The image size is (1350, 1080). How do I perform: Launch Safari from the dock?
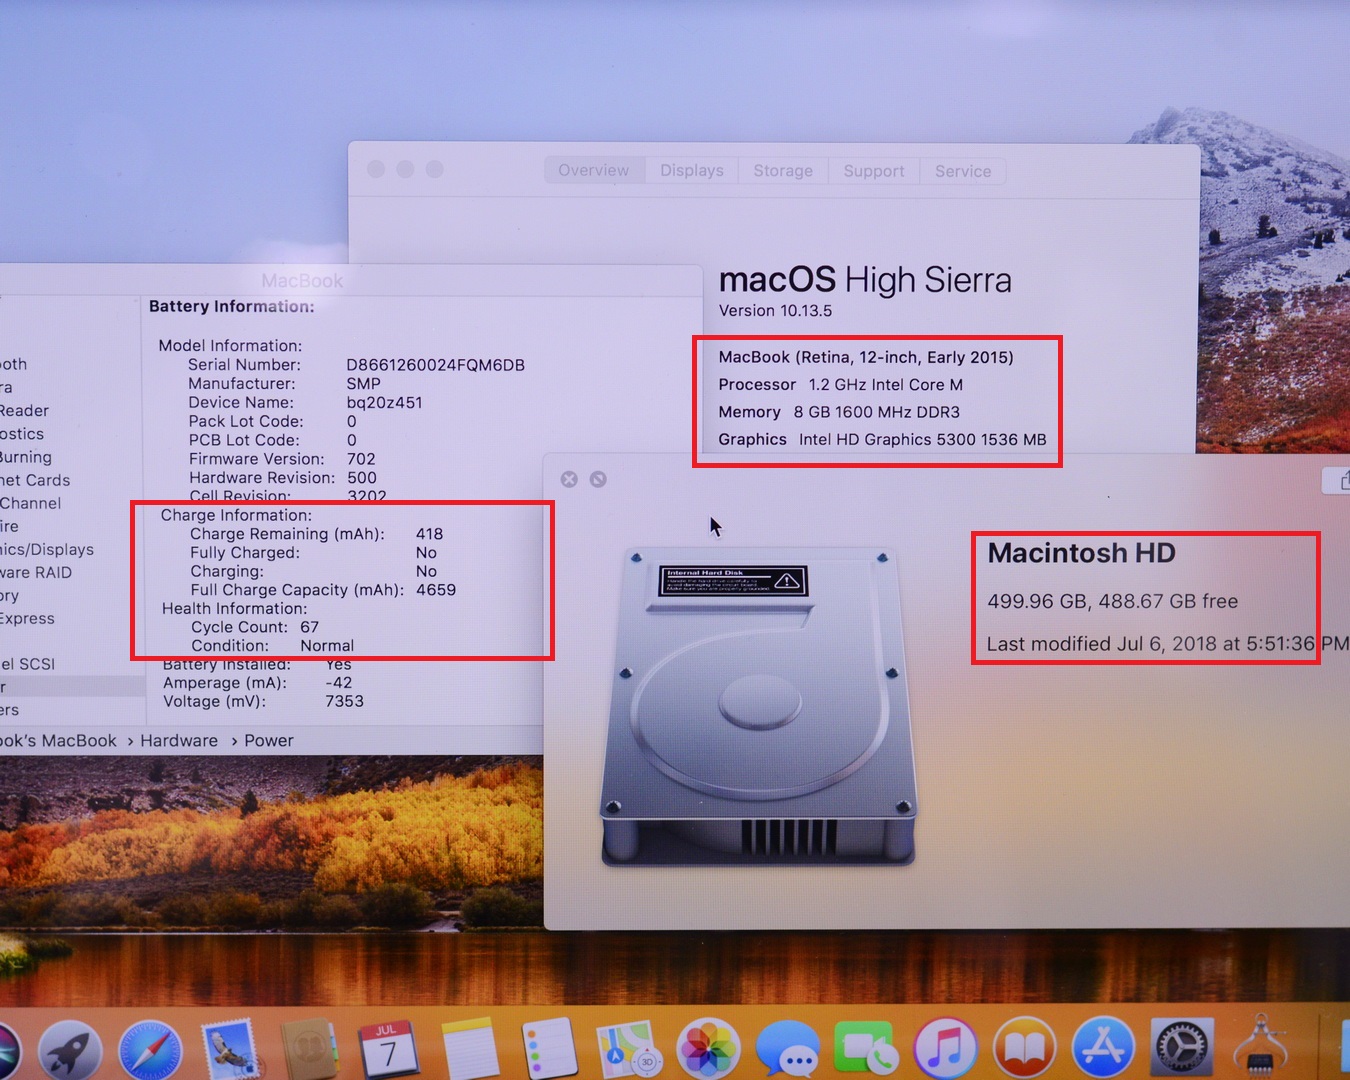click(150, 1050)
